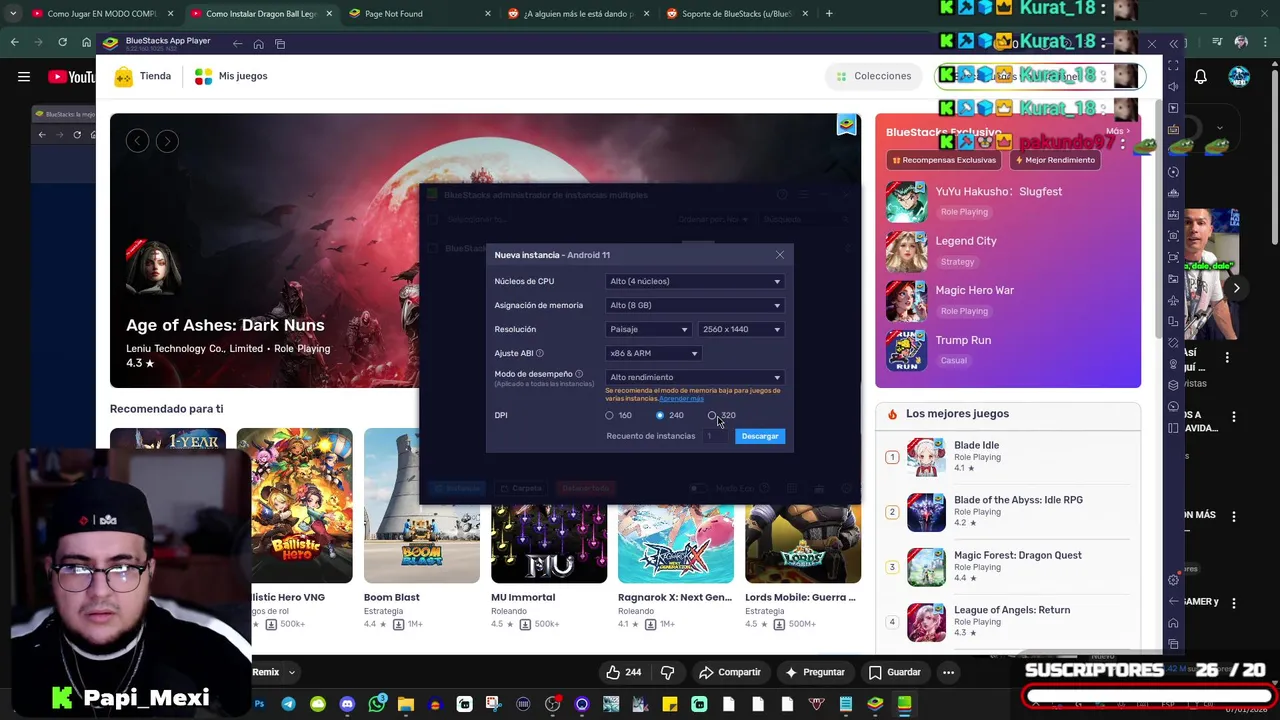Open a new browser tab
Viewport: 1280px width, 720px height.
(x=829, y=14)
